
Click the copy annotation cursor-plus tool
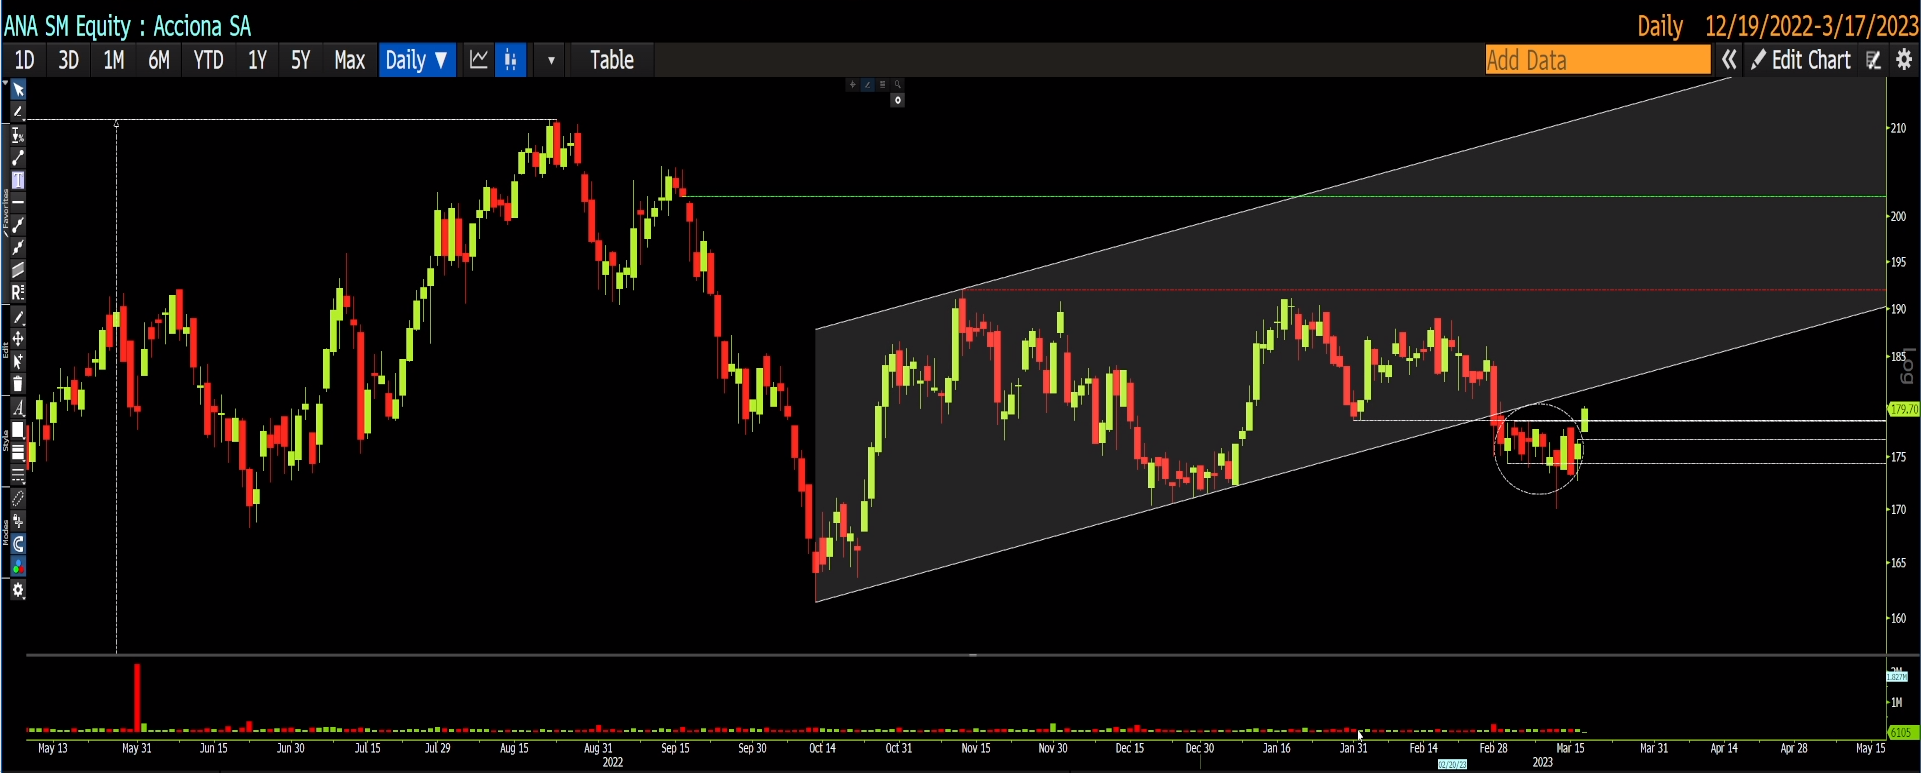coord(18,361)
